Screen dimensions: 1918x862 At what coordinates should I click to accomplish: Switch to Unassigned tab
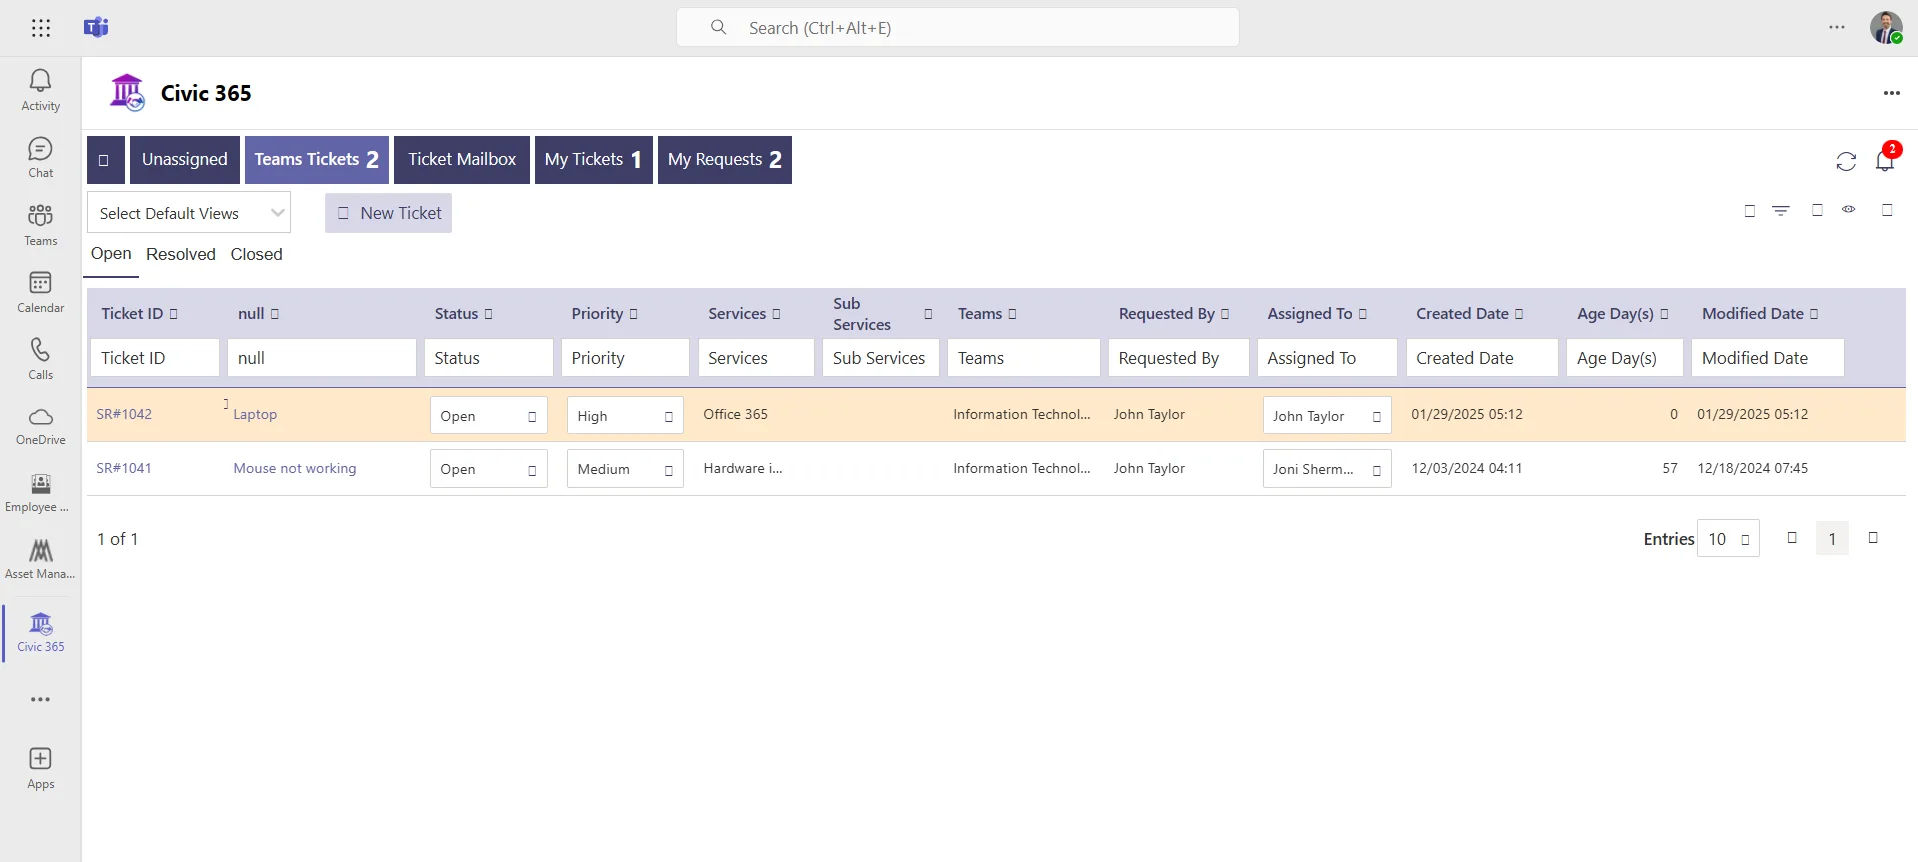[185, 160]
